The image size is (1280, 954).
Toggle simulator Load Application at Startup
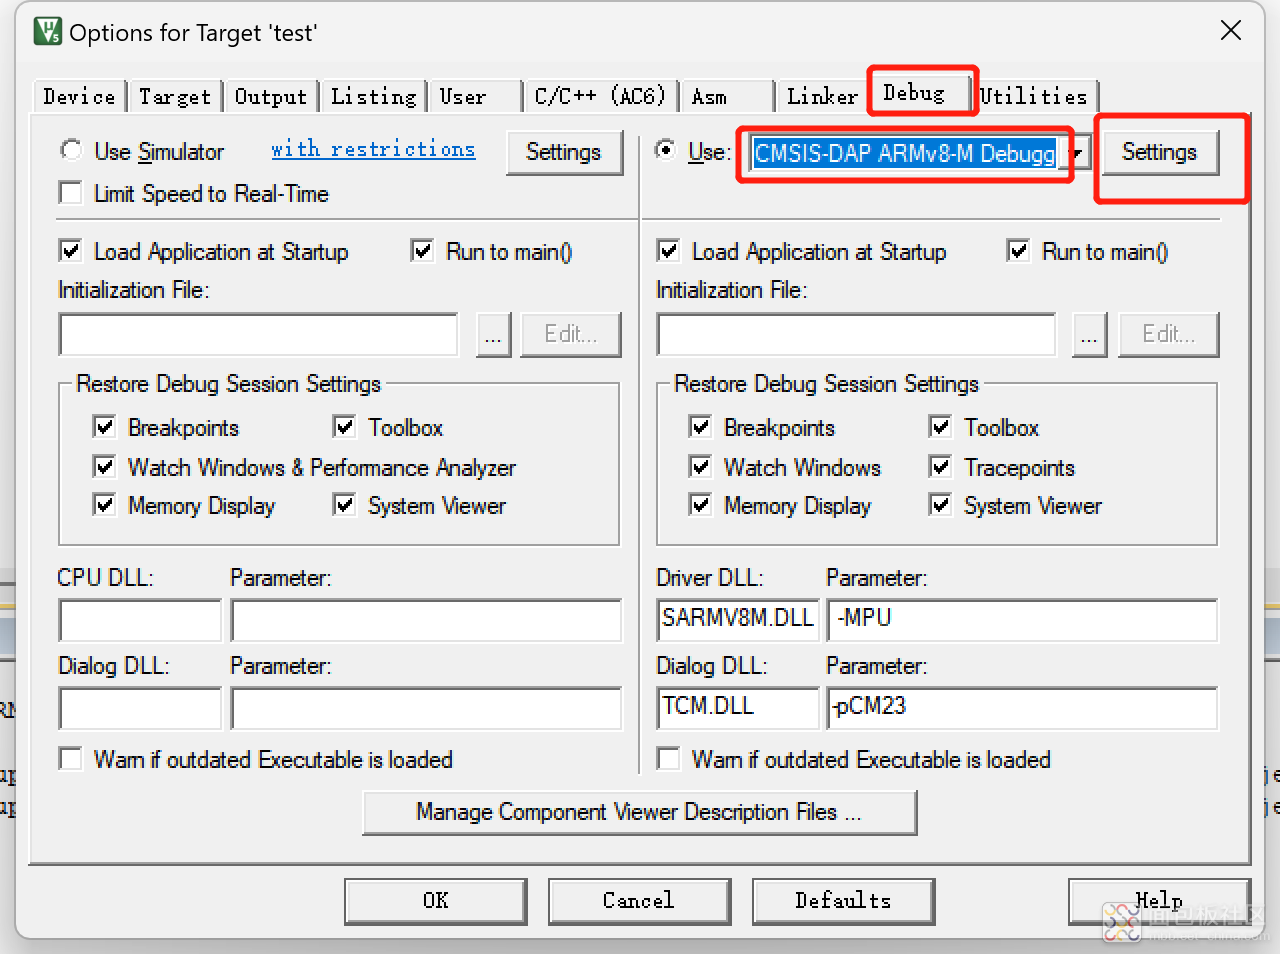71,251
